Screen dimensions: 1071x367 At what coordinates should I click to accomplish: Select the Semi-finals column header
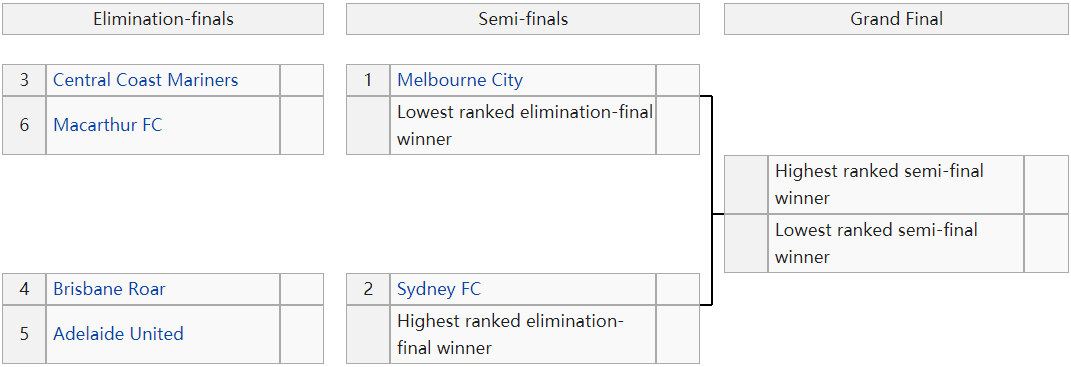(523, 19)
